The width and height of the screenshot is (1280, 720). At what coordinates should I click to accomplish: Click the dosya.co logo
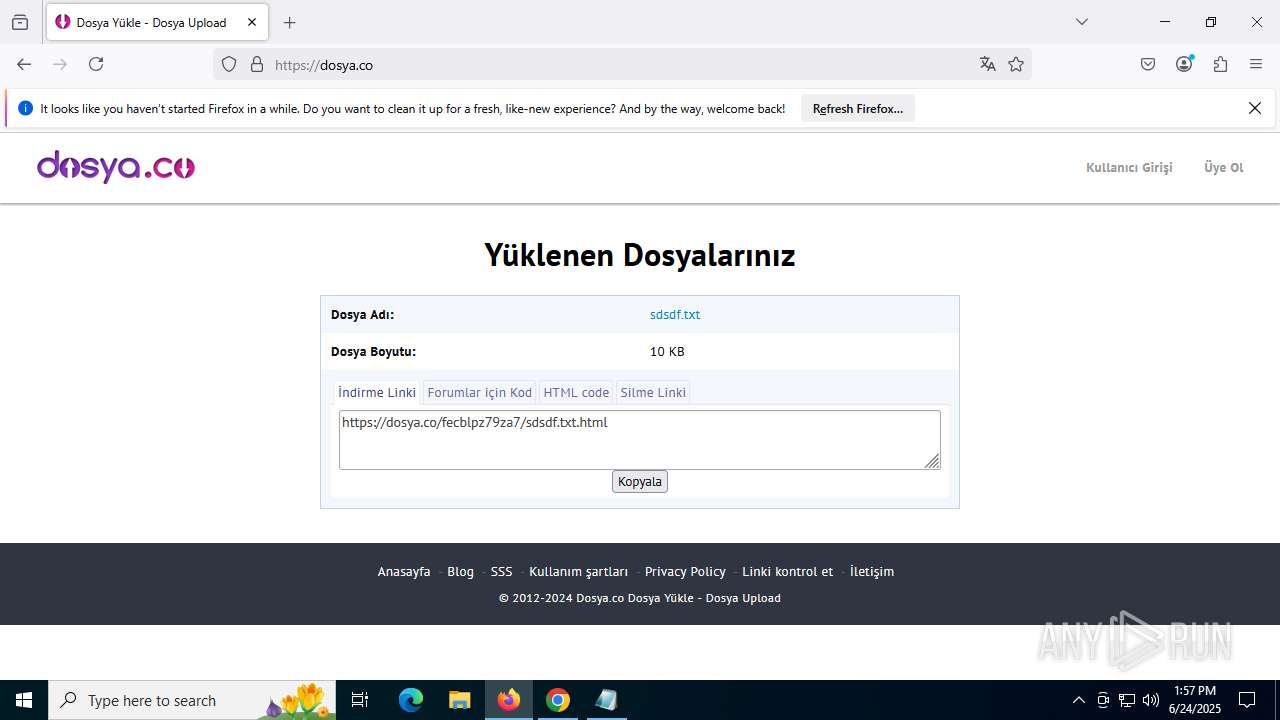116,166
